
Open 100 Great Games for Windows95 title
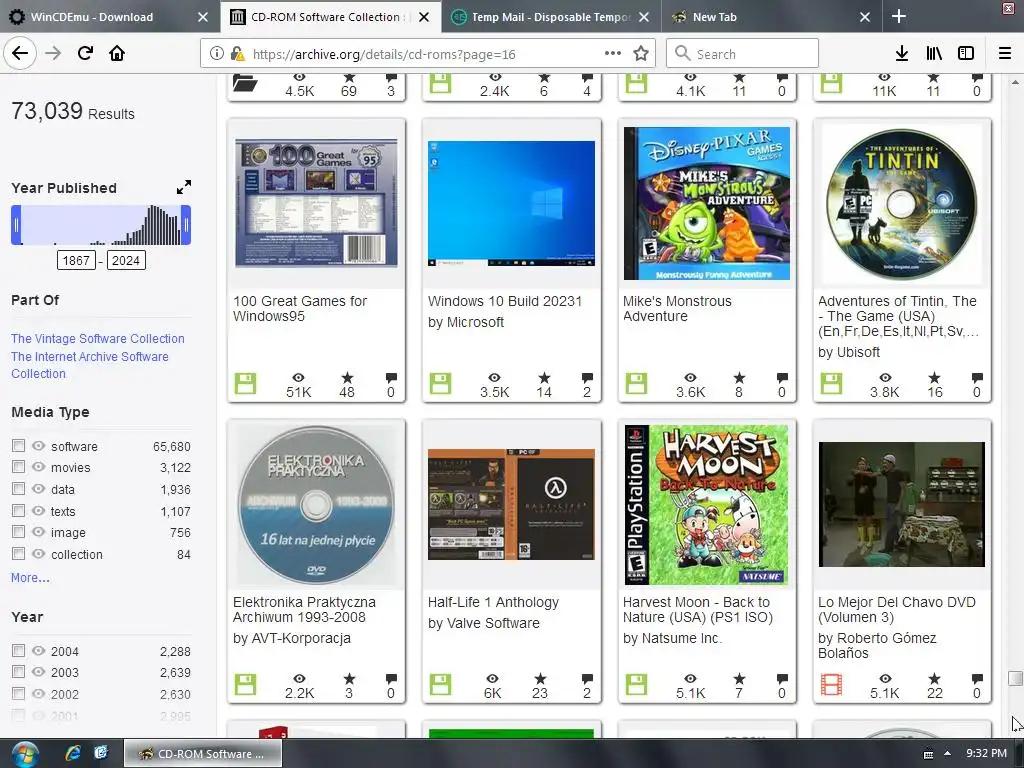(x=300, y=308)
